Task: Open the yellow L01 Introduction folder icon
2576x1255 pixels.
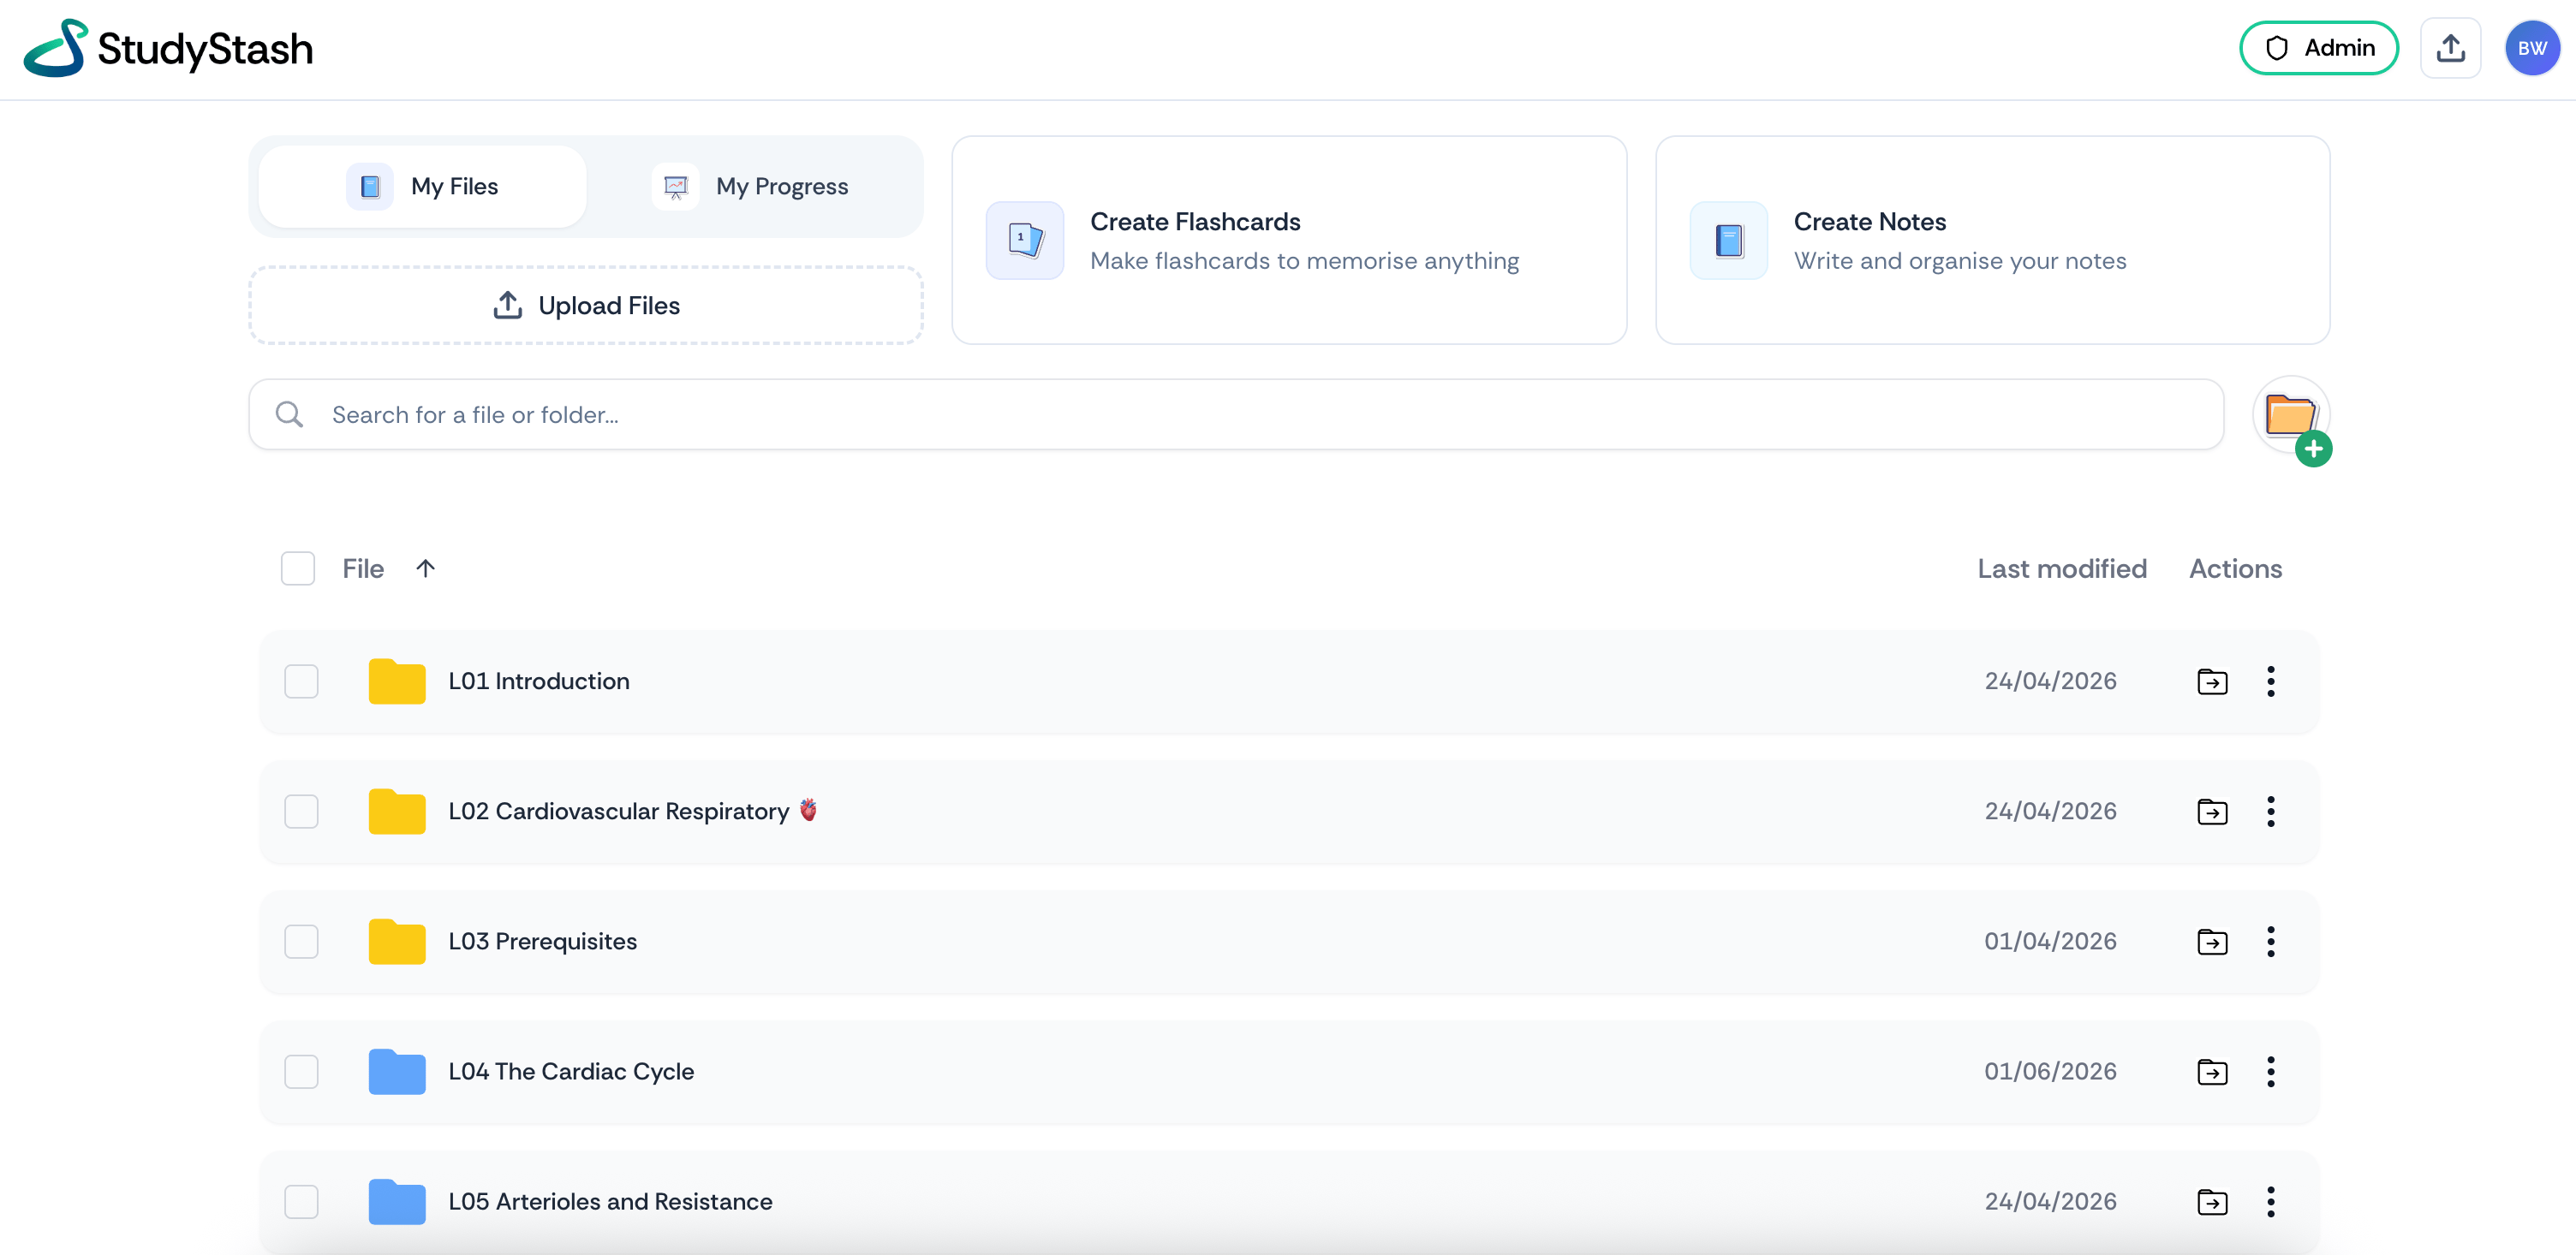Action: click(397, 681)
